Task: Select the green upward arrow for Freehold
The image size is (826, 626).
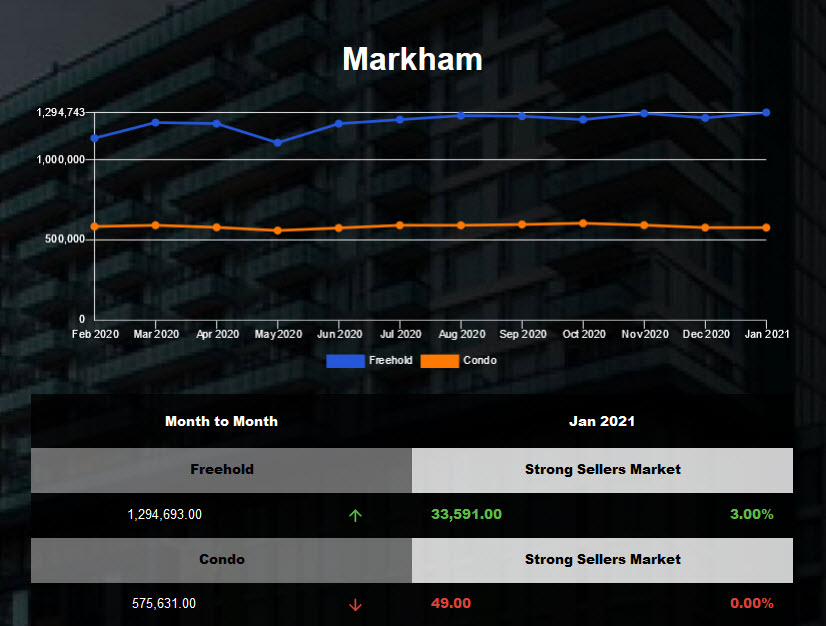Action: click(x=357, y=514)
